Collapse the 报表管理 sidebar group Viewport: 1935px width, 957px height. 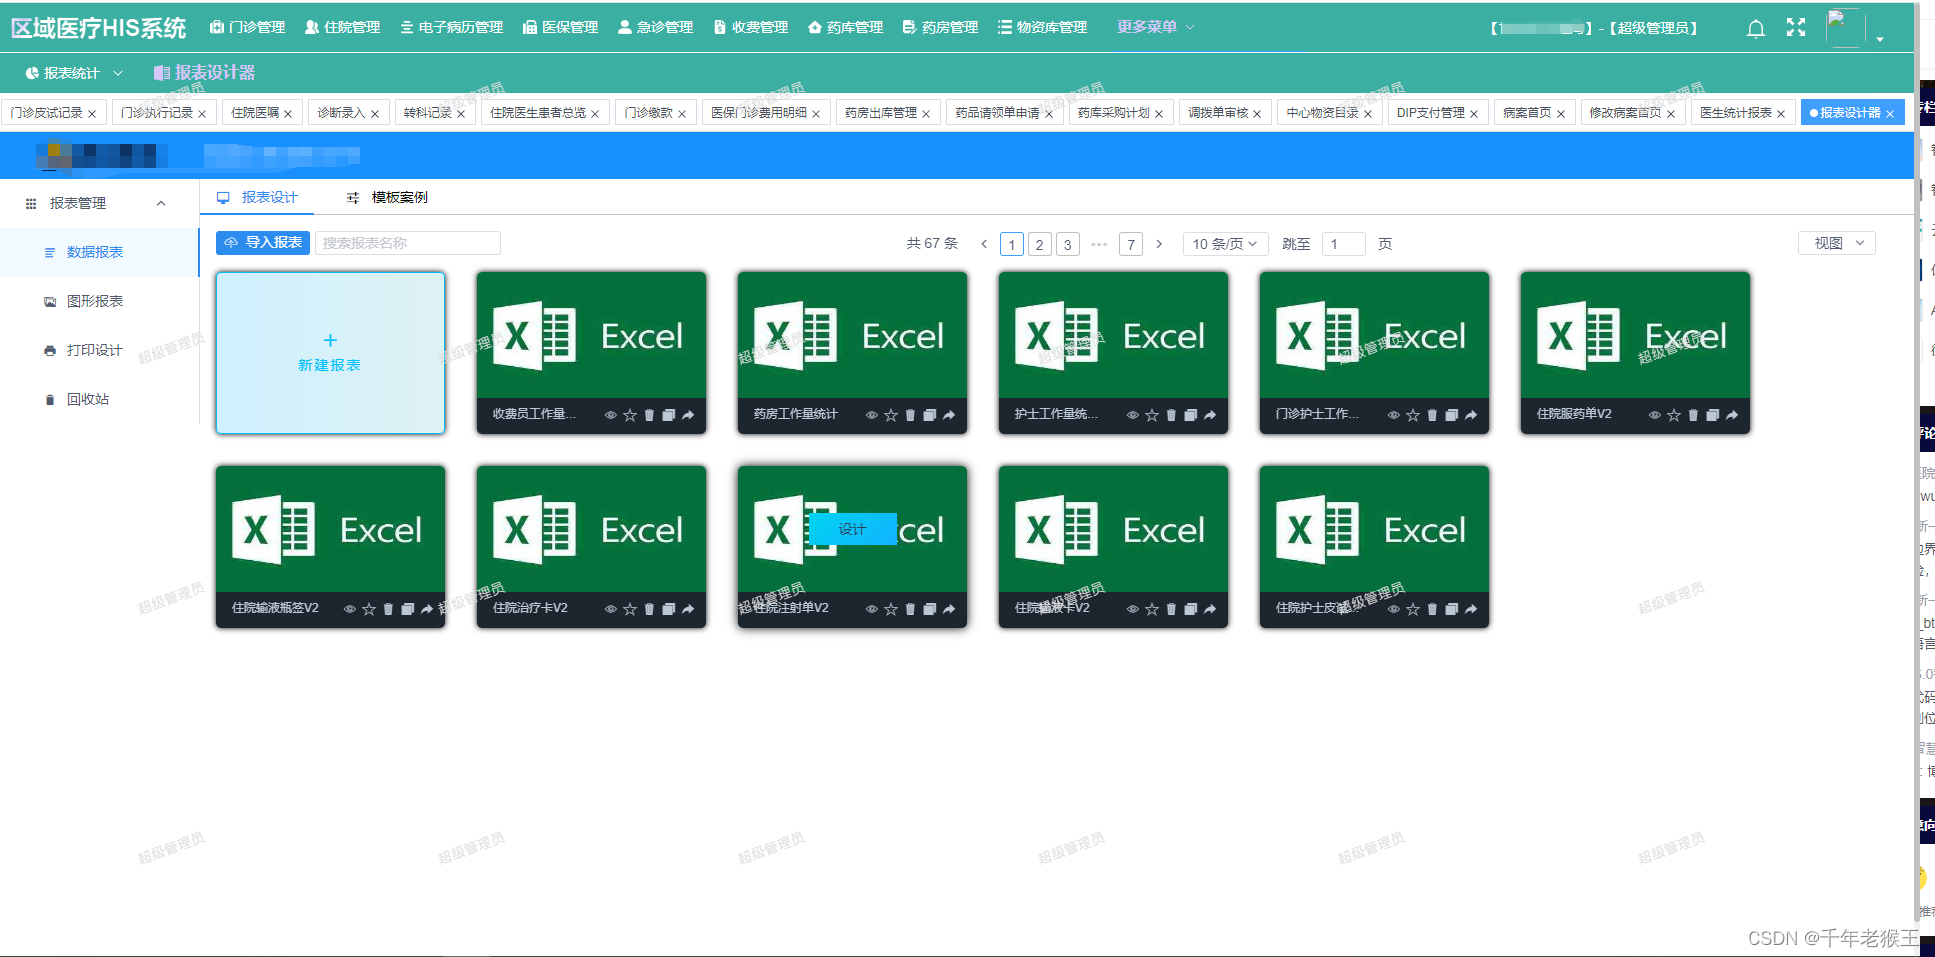coord(161,203)
